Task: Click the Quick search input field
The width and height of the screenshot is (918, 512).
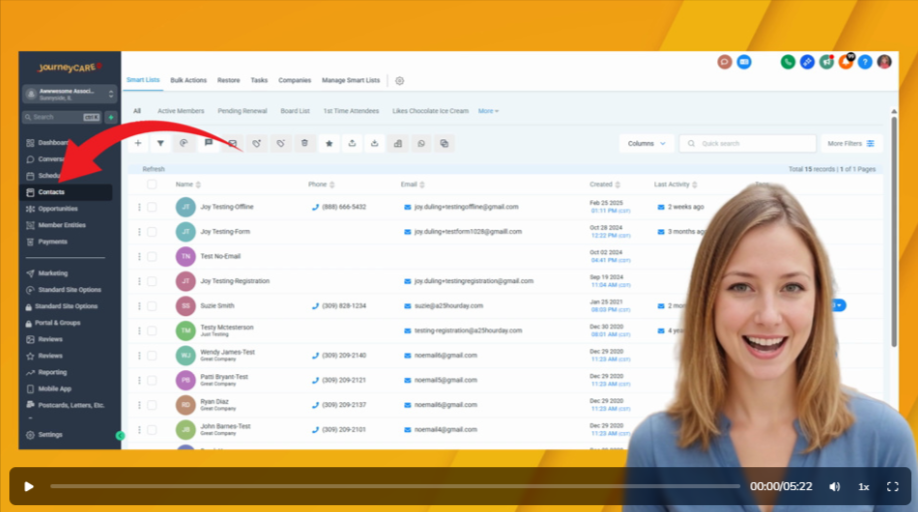Action: (x=748, y=144)
